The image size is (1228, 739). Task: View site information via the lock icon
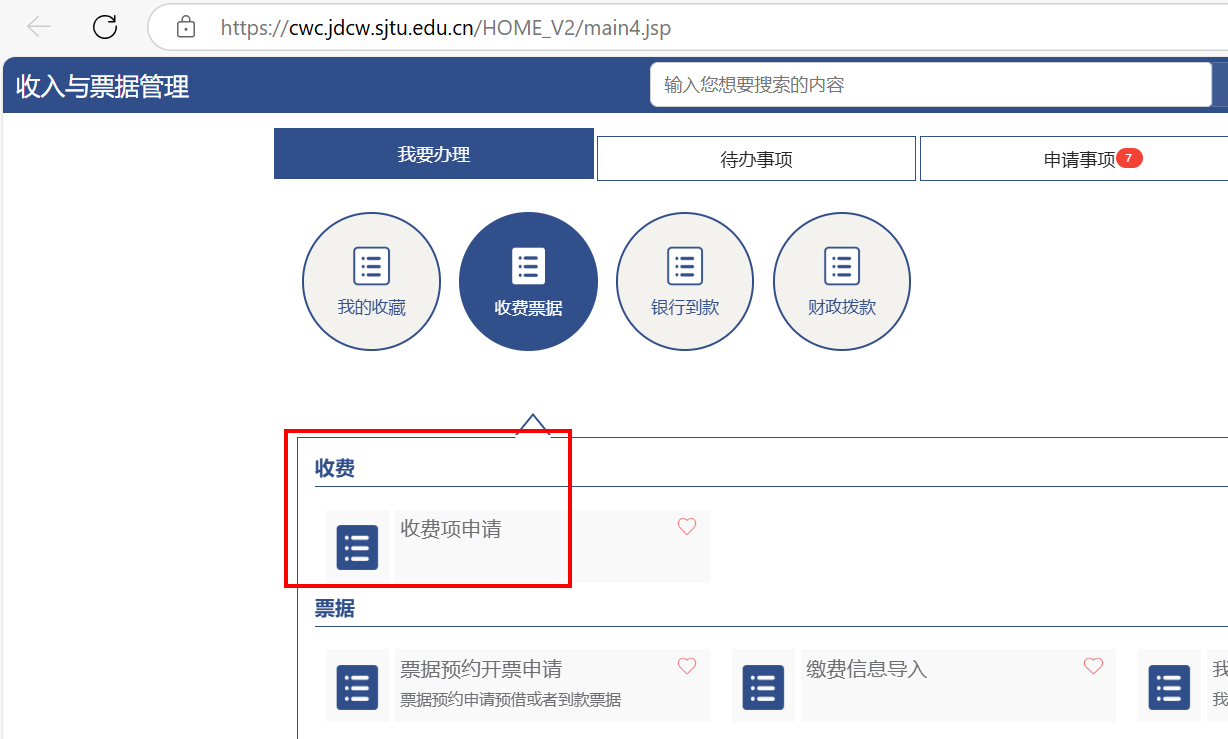186,27
